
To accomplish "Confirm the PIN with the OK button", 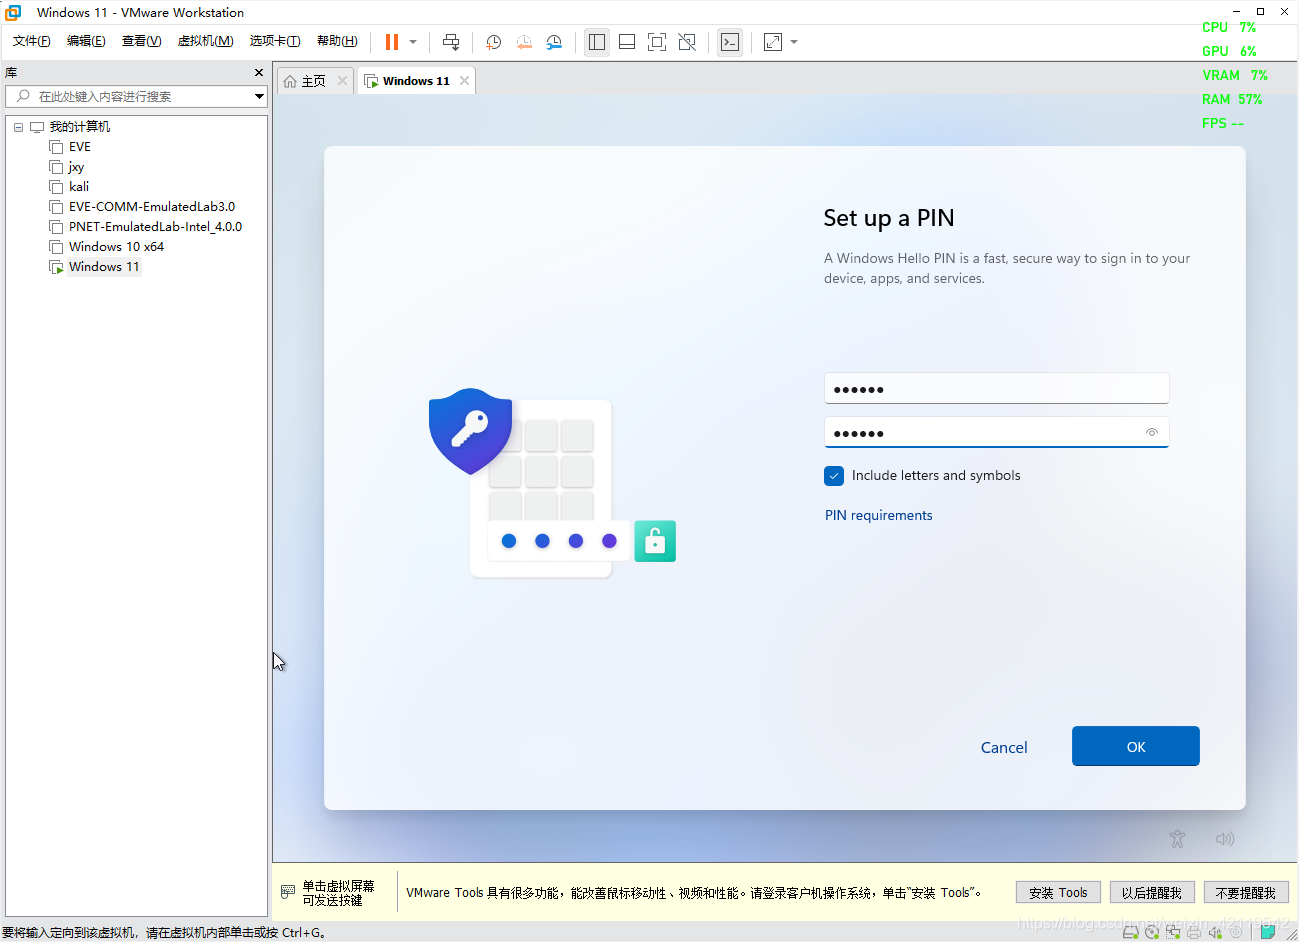I will (x=1135, y=746).
